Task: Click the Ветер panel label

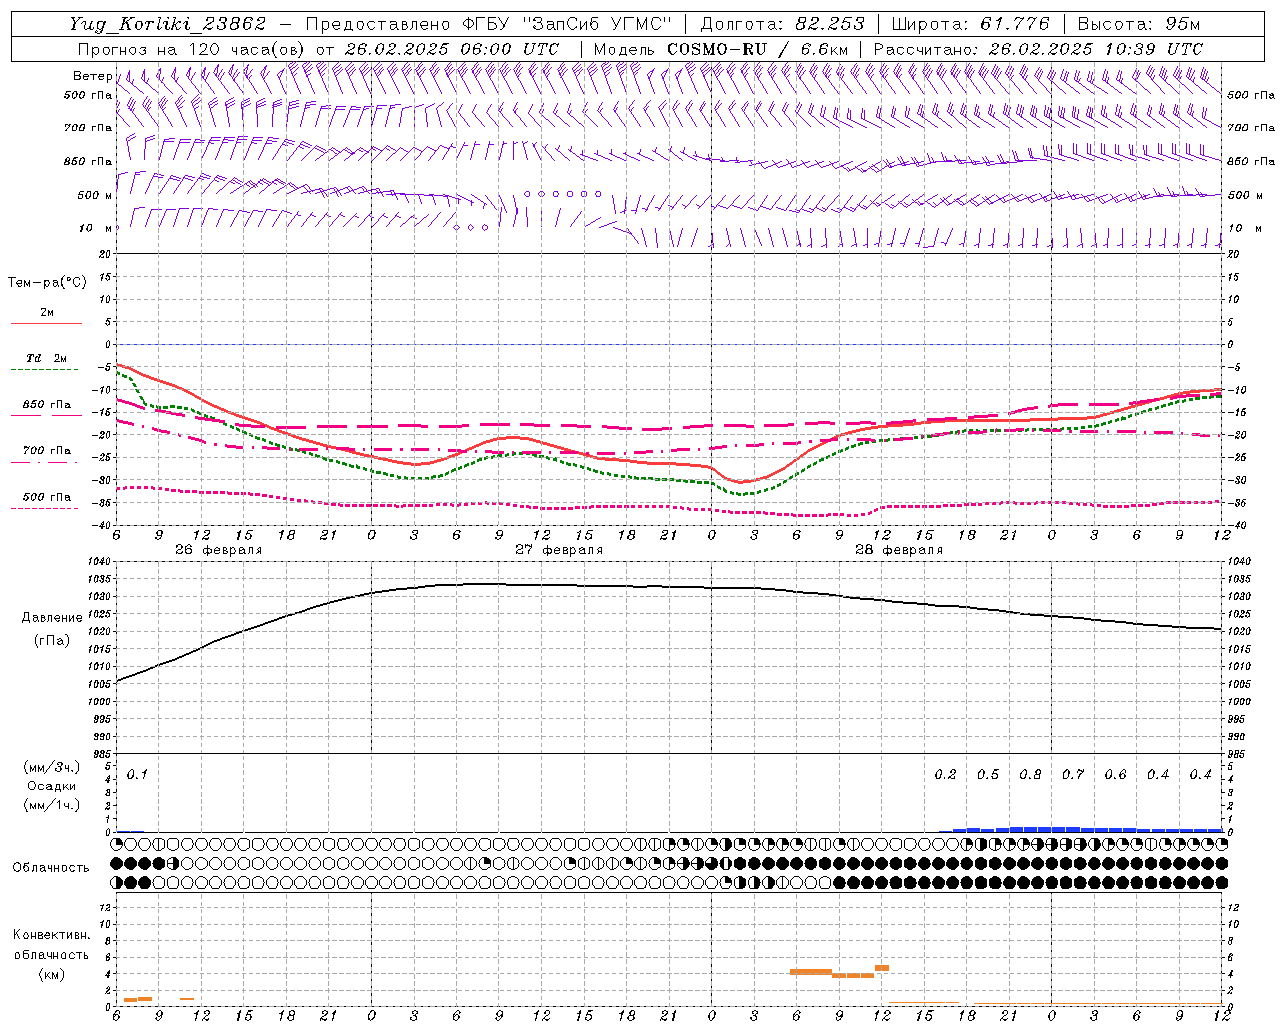Action: [93, 76]
